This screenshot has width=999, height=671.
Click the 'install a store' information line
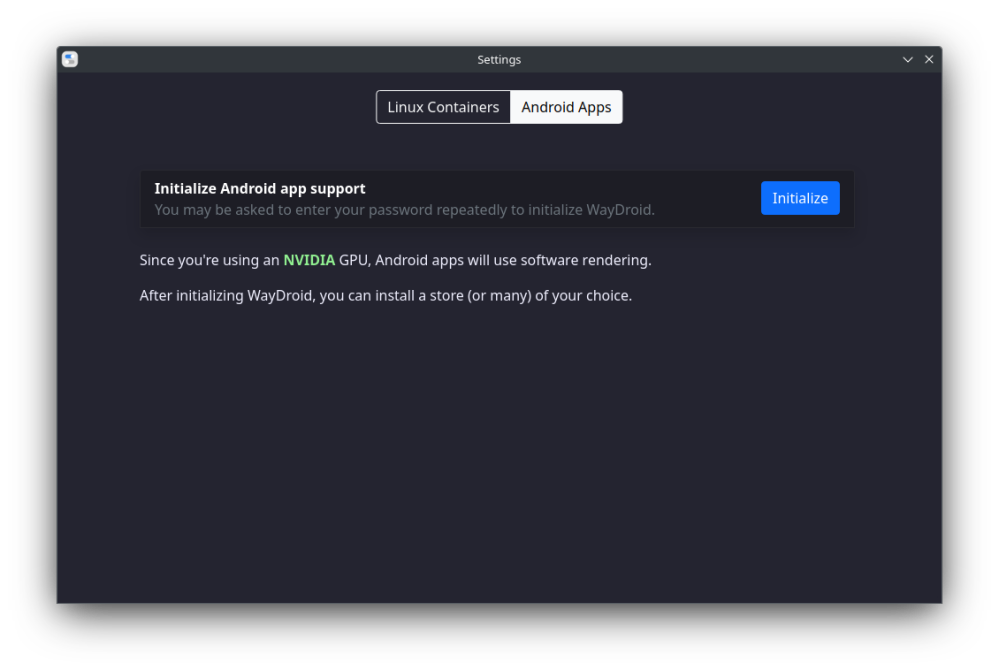[385, 296]
